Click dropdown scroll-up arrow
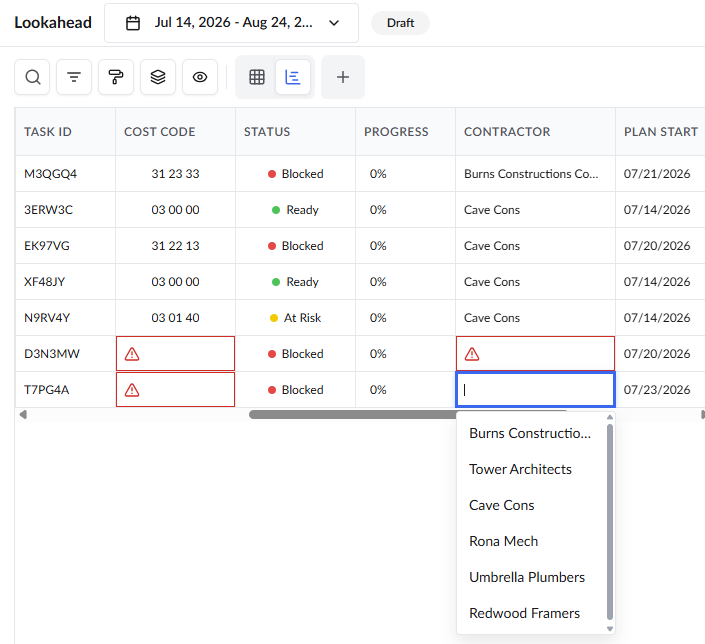Image resolution: width=705 pixels, height=644 pixels. [610, 417]
